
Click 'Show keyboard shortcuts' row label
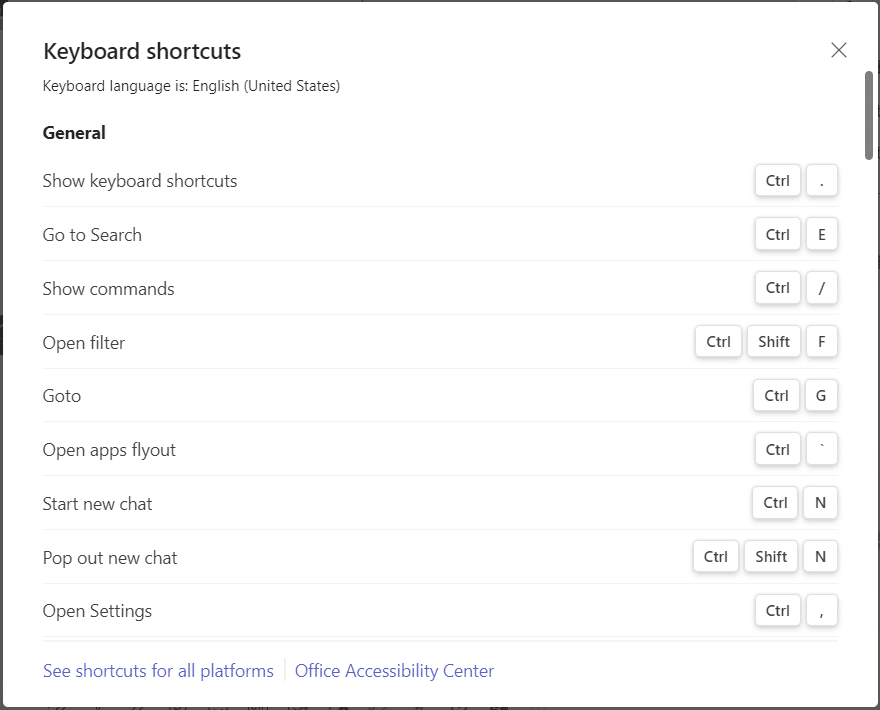point(140,181)
